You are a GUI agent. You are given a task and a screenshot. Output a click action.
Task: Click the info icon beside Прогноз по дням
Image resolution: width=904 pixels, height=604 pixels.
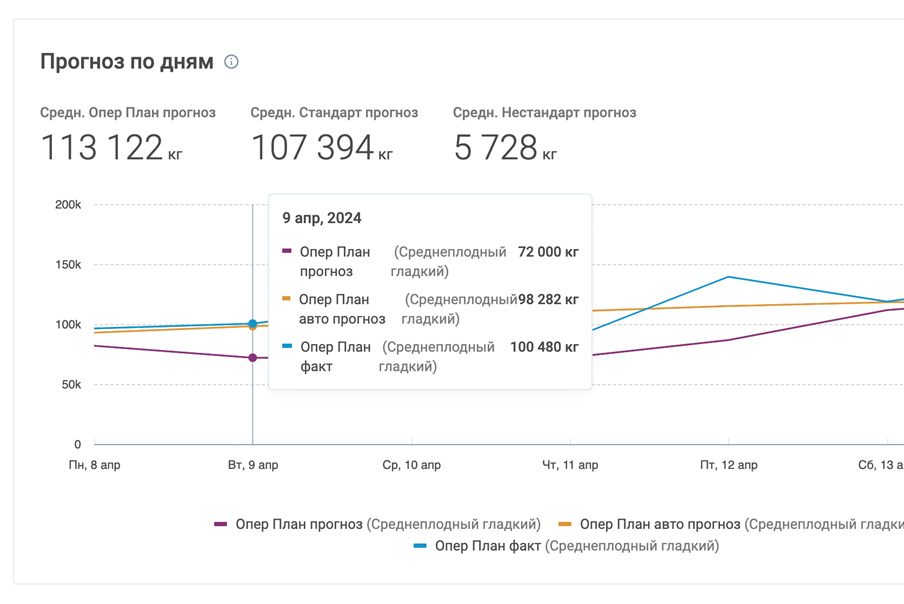click(231, 62)
